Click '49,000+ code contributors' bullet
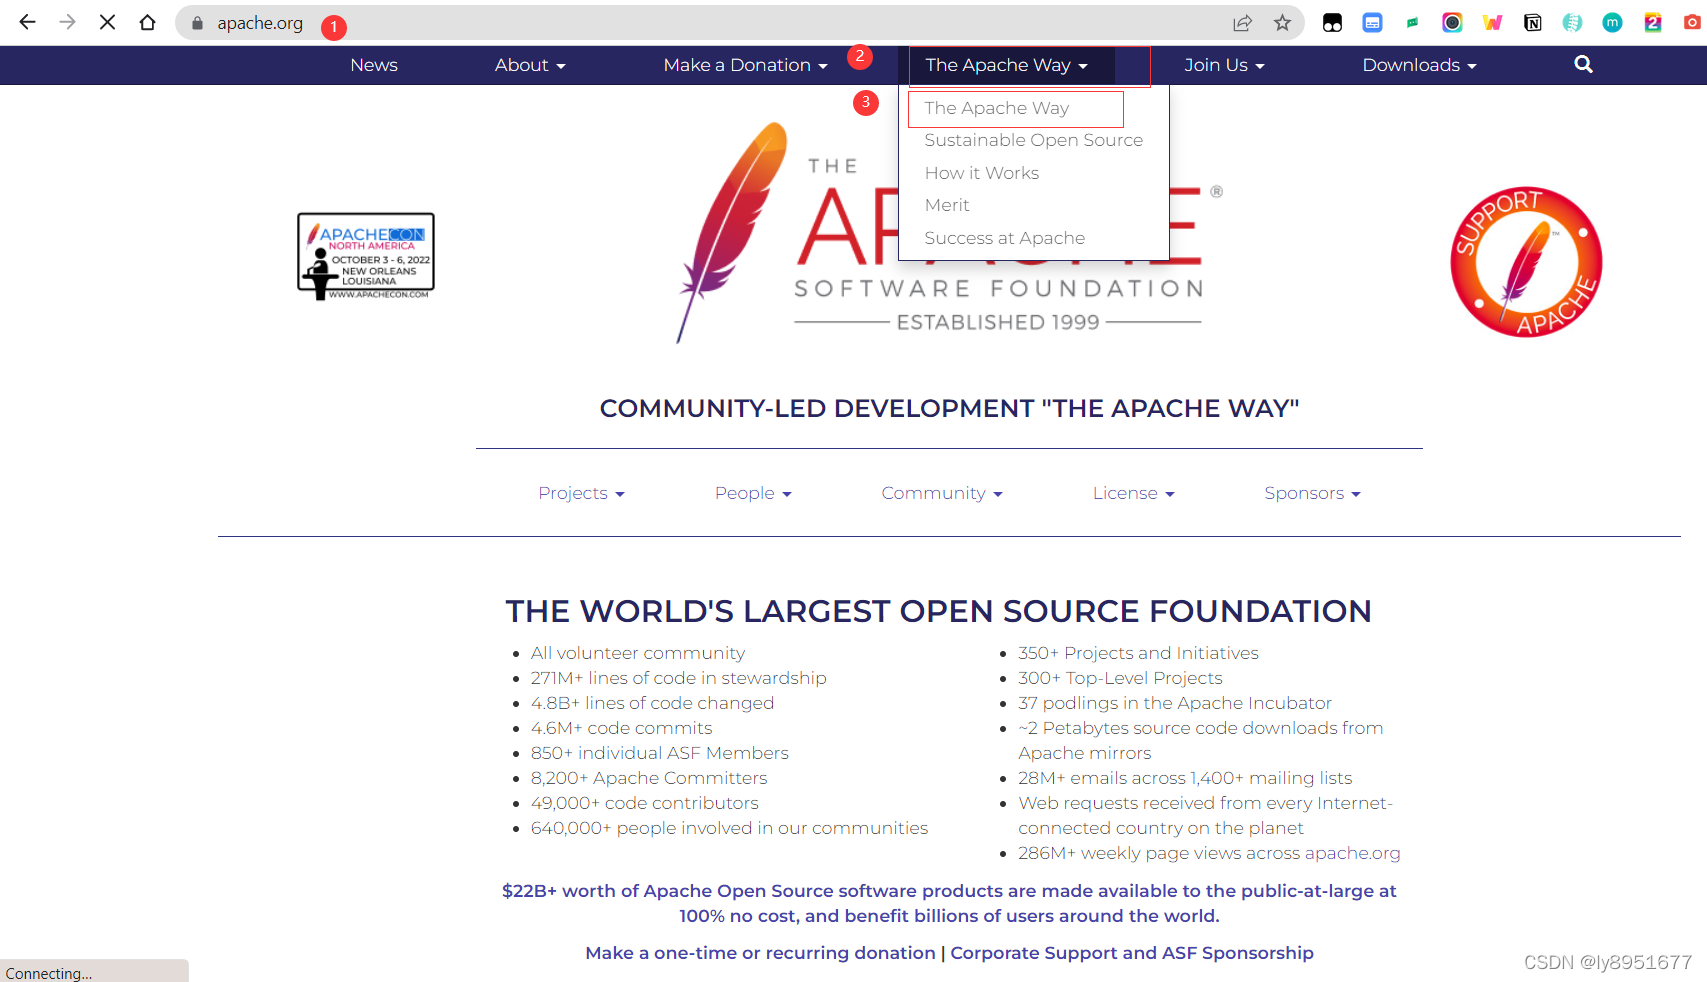The height and width of the screenshot is (982, 1707). coord(645,803)
